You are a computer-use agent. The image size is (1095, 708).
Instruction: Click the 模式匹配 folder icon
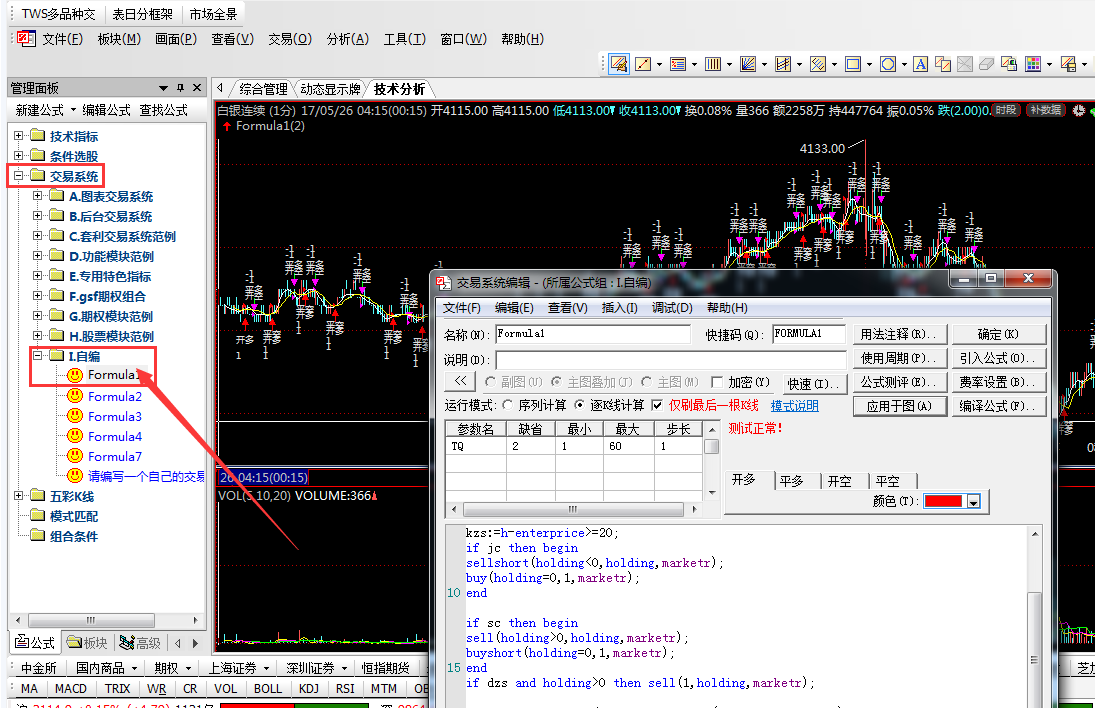coord(38,515)
